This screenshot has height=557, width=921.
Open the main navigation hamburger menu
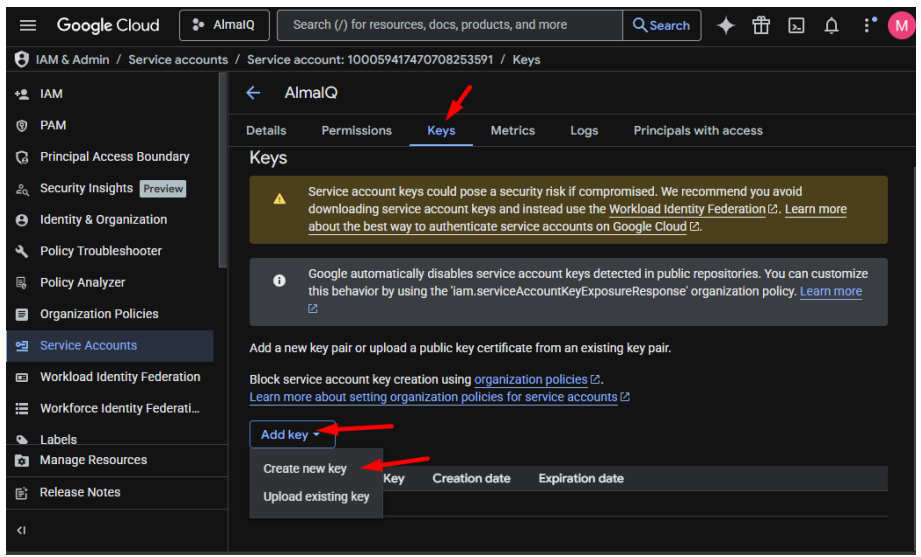(28, 25)
